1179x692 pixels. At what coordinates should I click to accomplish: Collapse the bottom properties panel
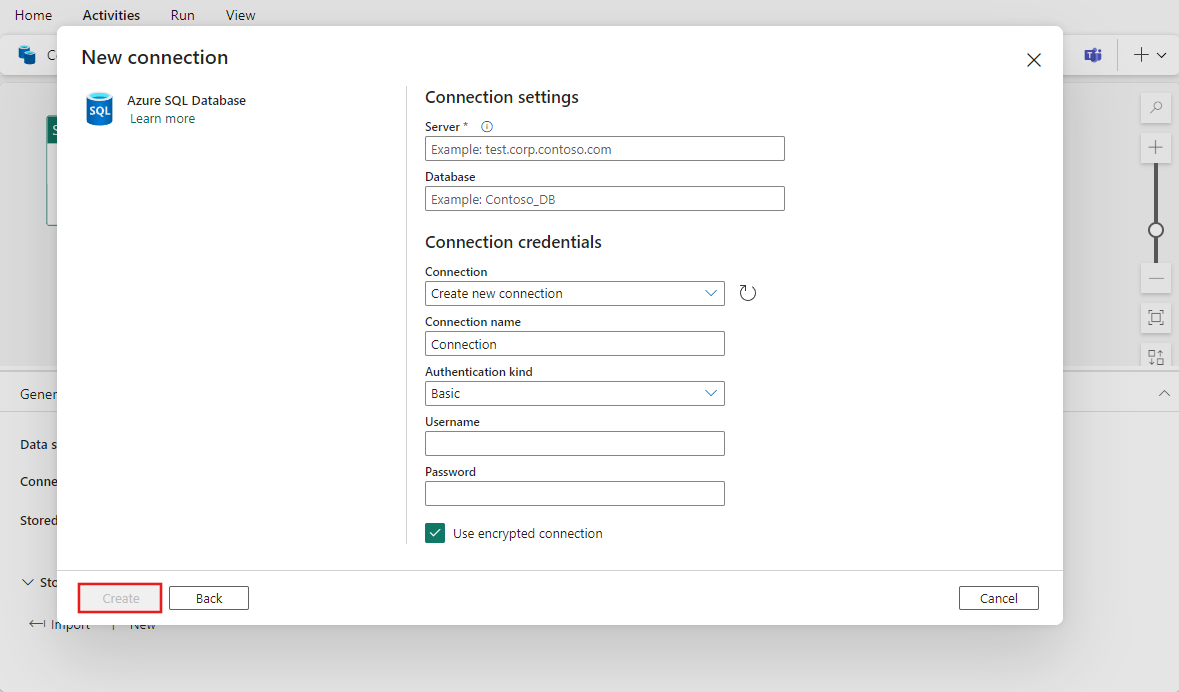[x=1164, y=394]
